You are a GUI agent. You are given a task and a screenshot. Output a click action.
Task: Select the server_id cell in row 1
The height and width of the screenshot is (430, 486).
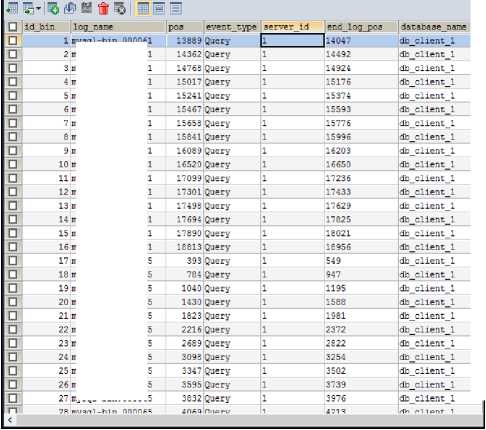tap(292, 41)
